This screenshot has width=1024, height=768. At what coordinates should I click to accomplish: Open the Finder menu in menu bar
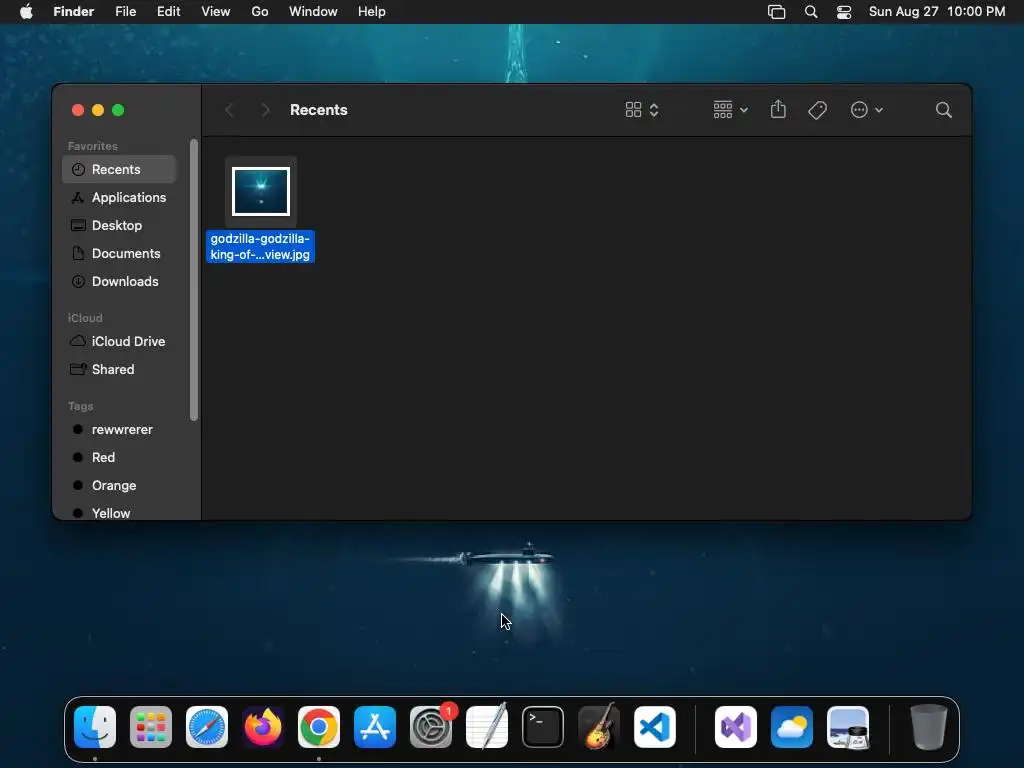(74, 12)
